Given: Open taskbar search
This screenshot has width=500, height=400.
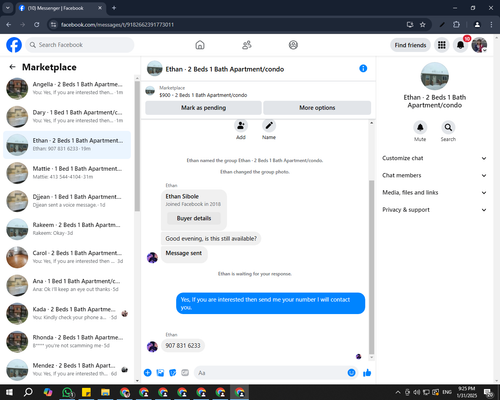Looking at the screenshot, I should (x=28, y=392).
